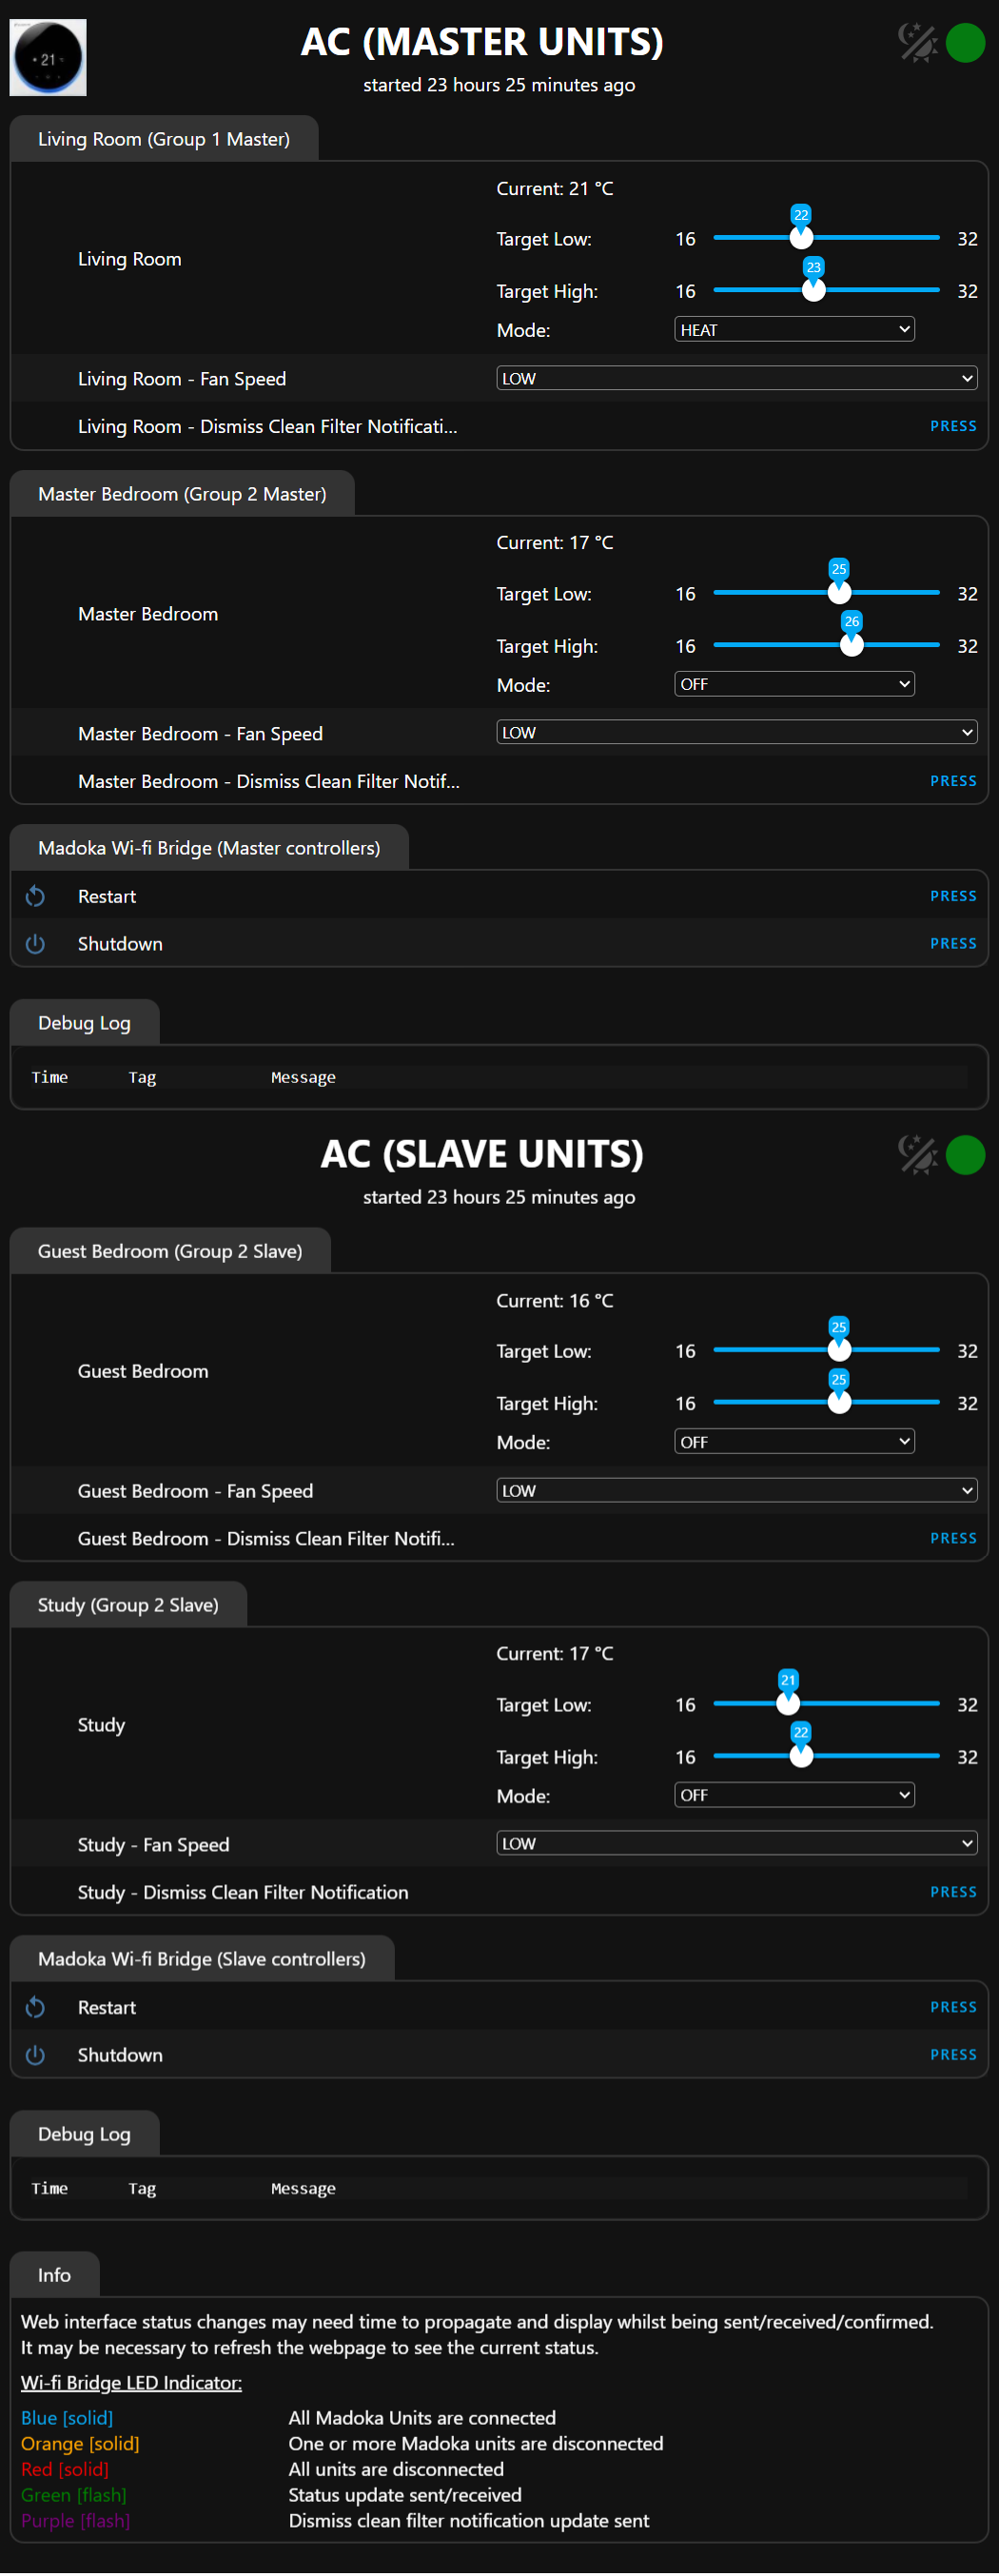Open Living Room - Fan Speed dropdown
The height and width of the screenshot is (2576, 999).
tap(736, 378)
